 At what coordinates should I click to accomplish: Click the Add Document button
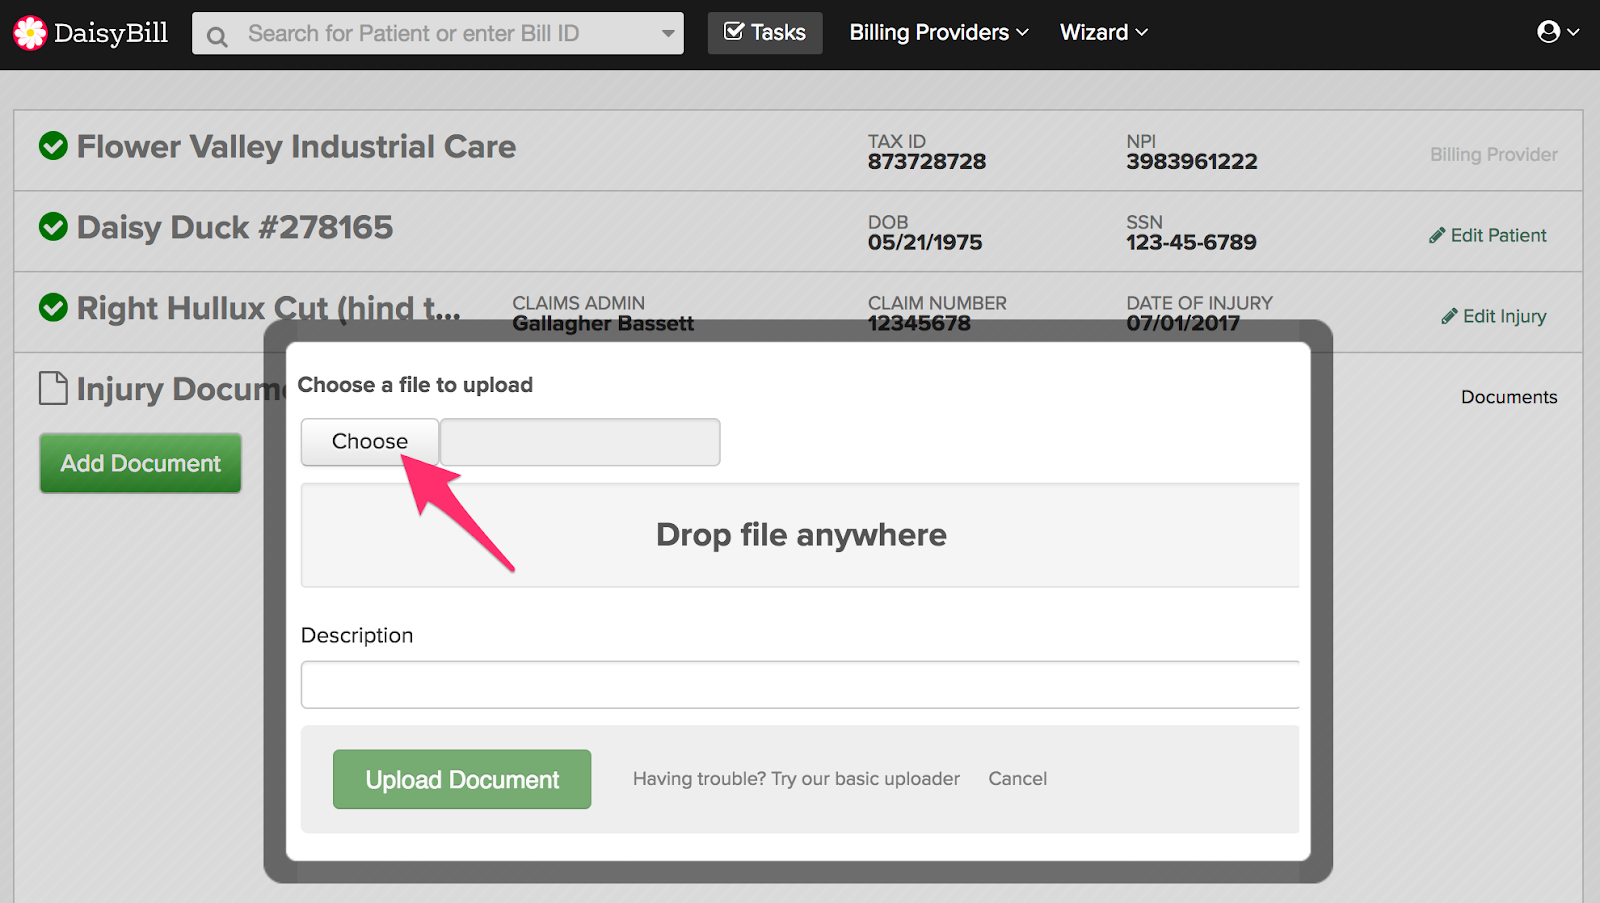(x=141, y=463)
